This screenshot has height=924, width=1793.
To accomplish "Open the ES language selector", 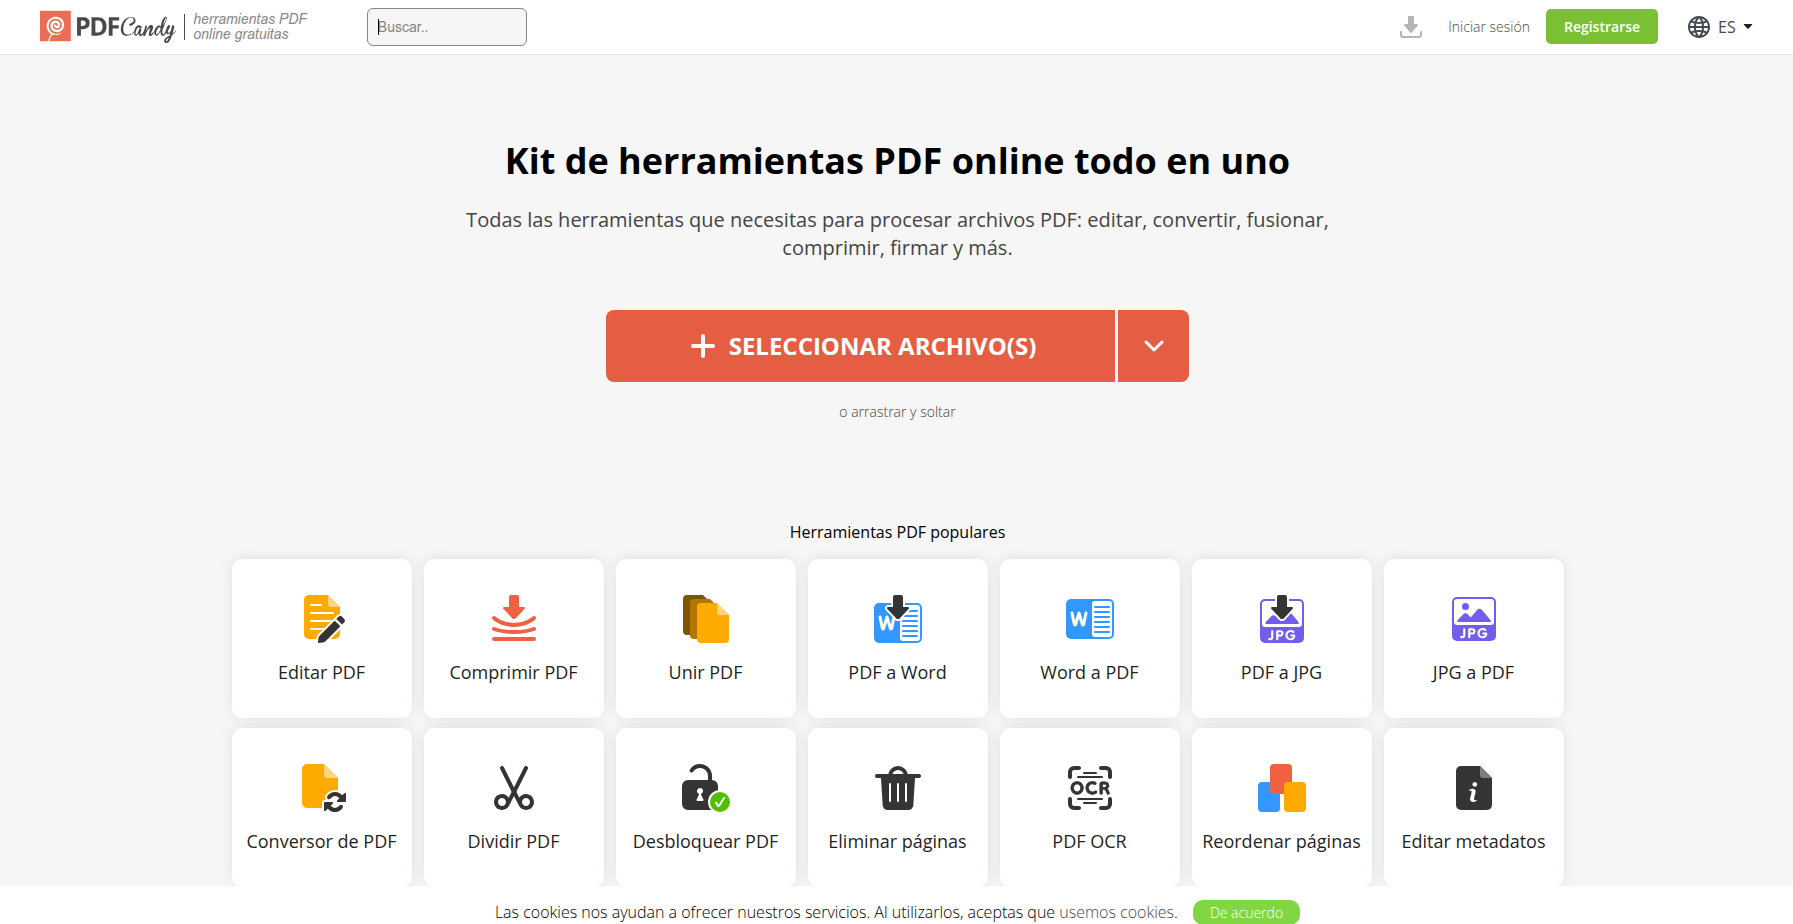I will (x=1720, y=27).
